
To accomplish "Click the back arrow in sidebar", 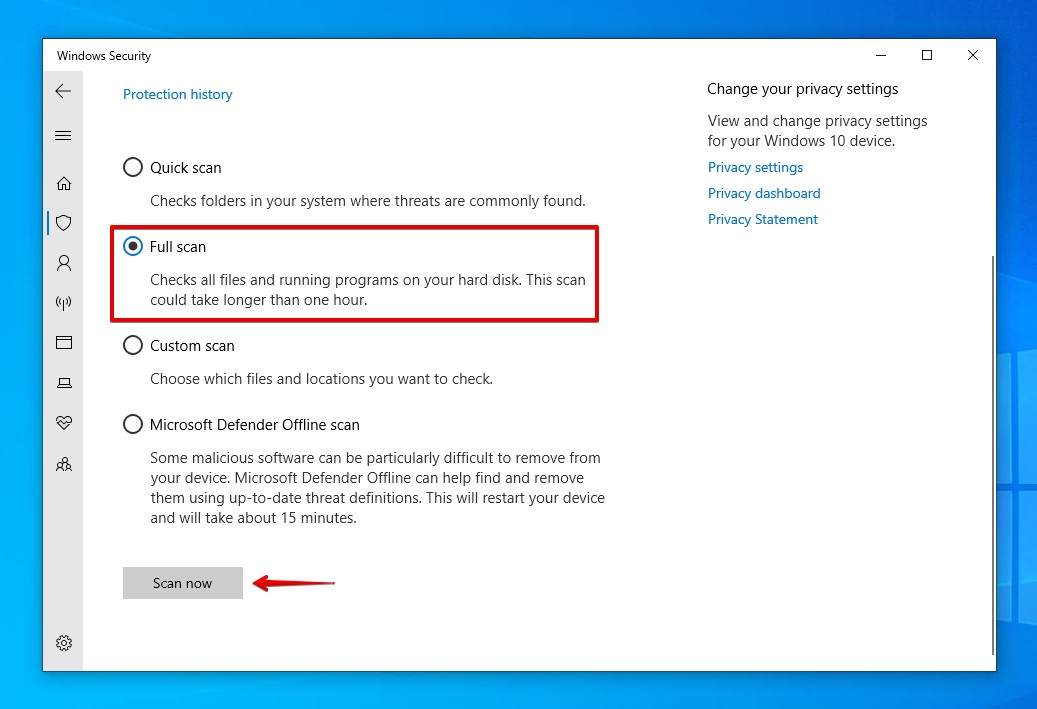I will [x=63, y=90].
